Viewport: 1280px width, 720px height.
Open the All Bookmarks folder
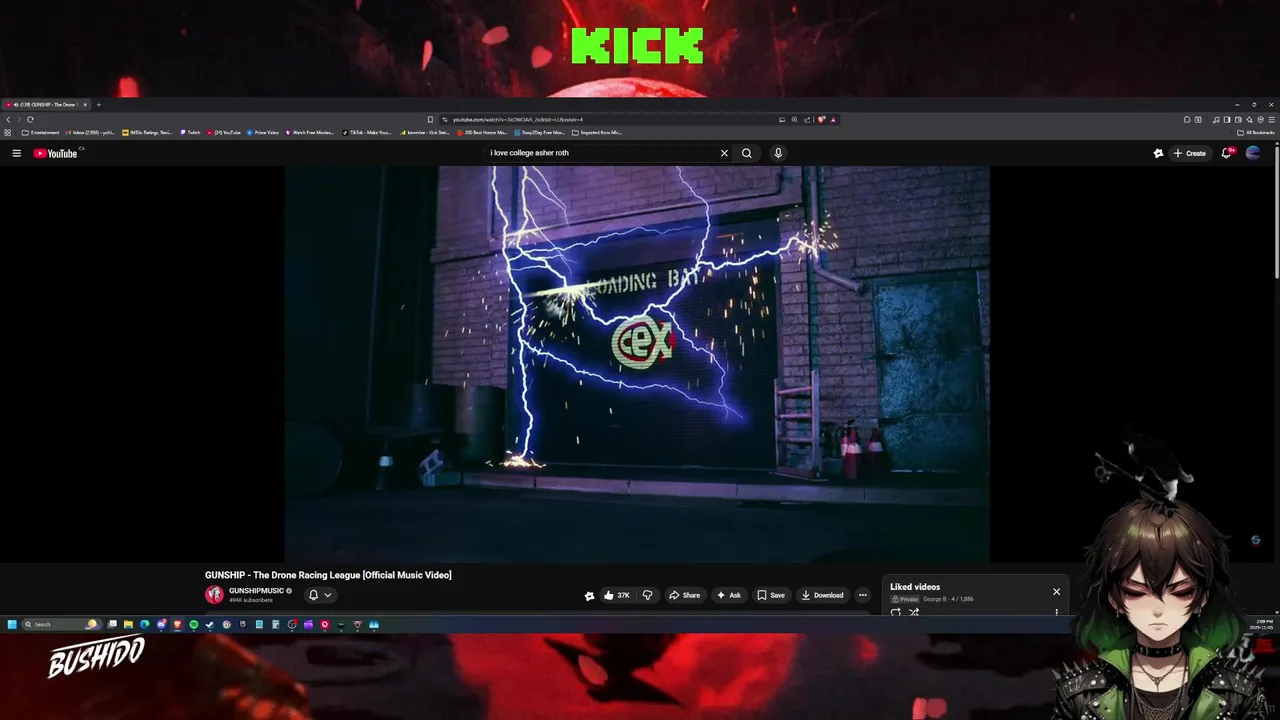tap(1255, 132)
